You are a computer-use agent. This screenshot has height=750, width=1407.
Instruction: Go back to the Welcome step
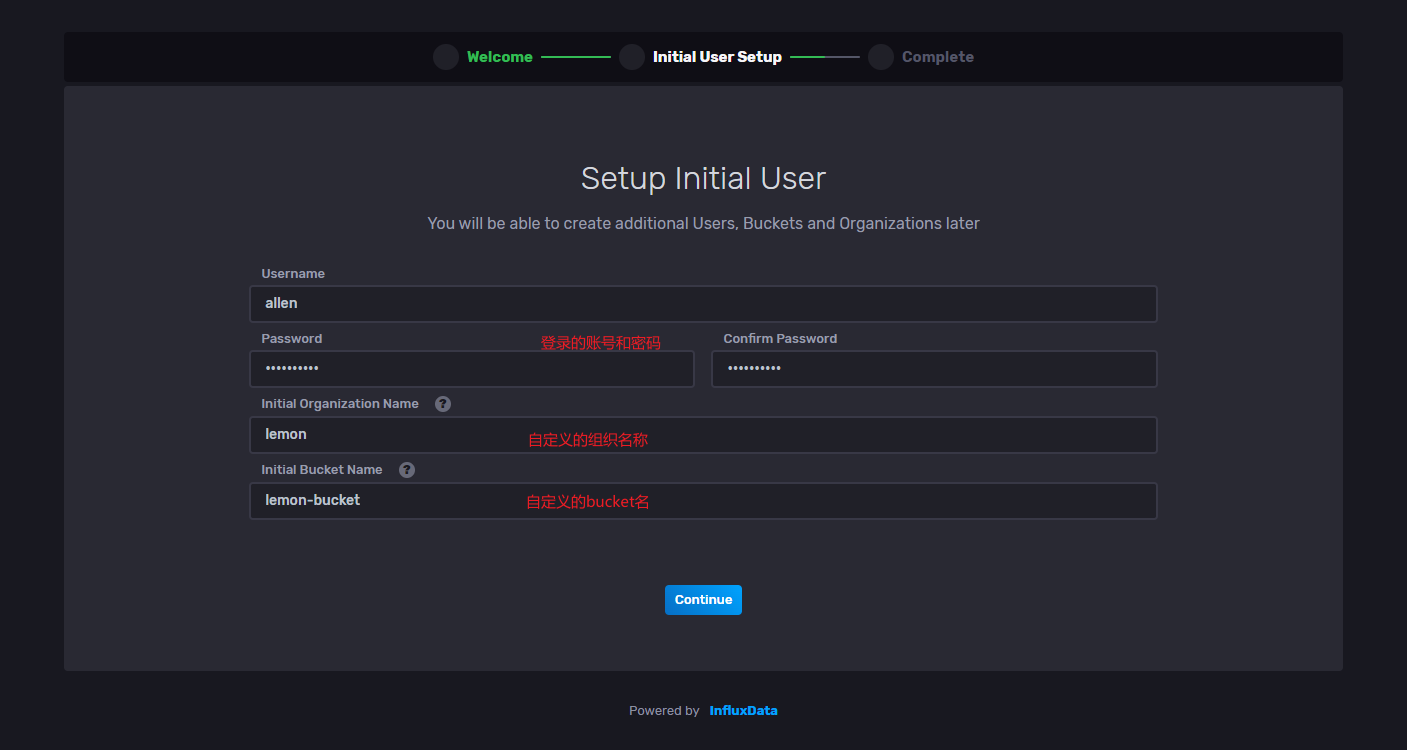tap(500, 57)
